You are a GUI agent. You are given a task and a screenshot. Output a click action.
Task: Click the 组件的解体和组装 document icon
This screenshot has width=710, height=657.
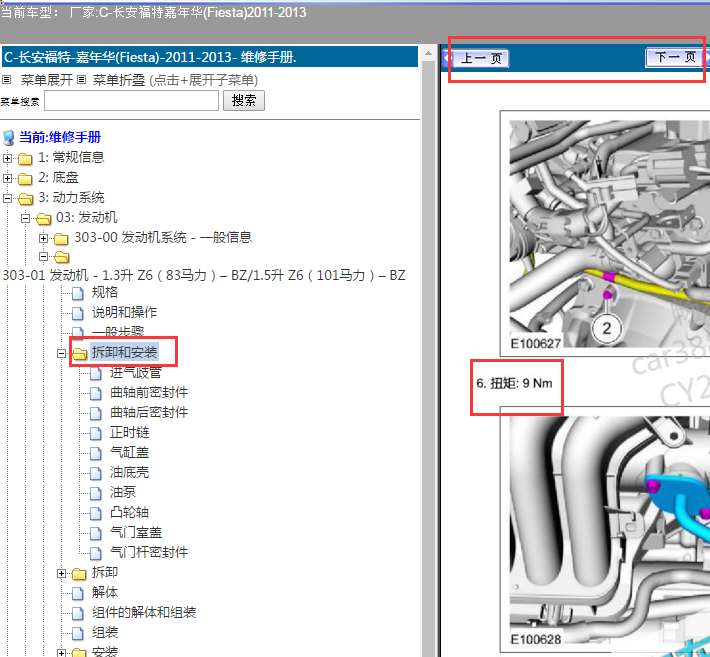coord(78,614)
